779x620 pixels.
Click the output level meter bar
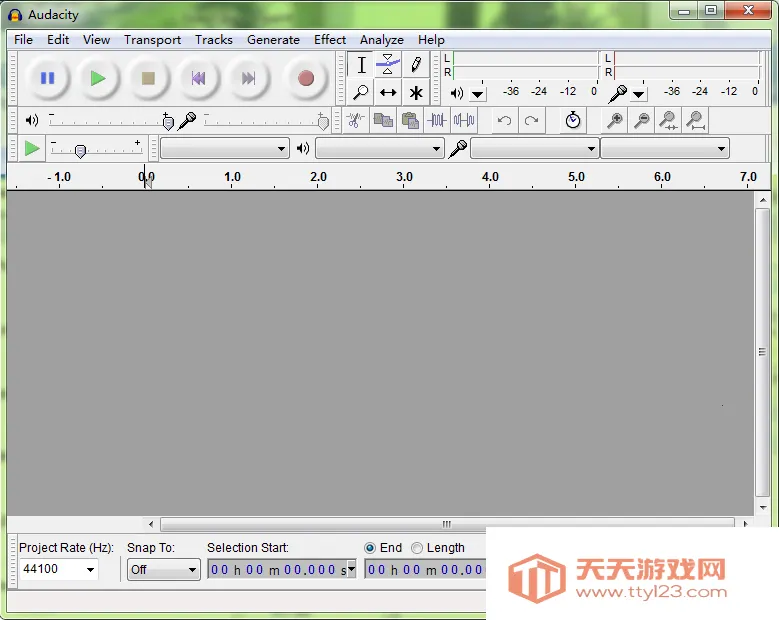[526, 65]
